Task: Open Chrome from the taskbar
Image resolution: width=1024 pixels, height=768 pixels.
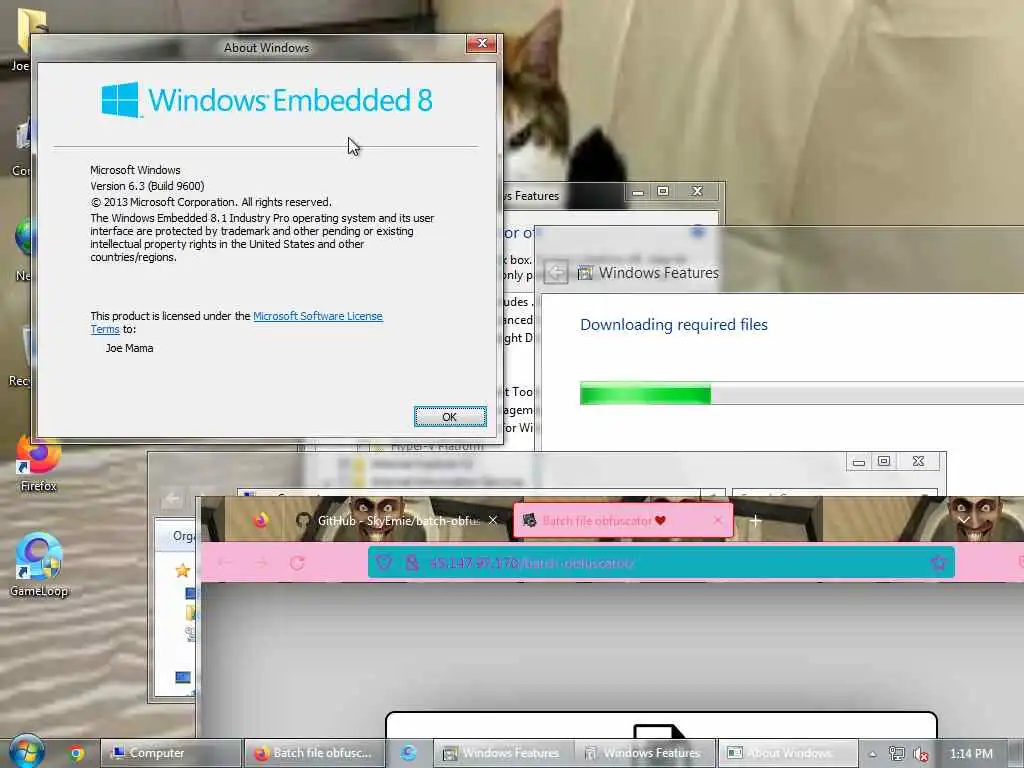Action: coord(77,753)
